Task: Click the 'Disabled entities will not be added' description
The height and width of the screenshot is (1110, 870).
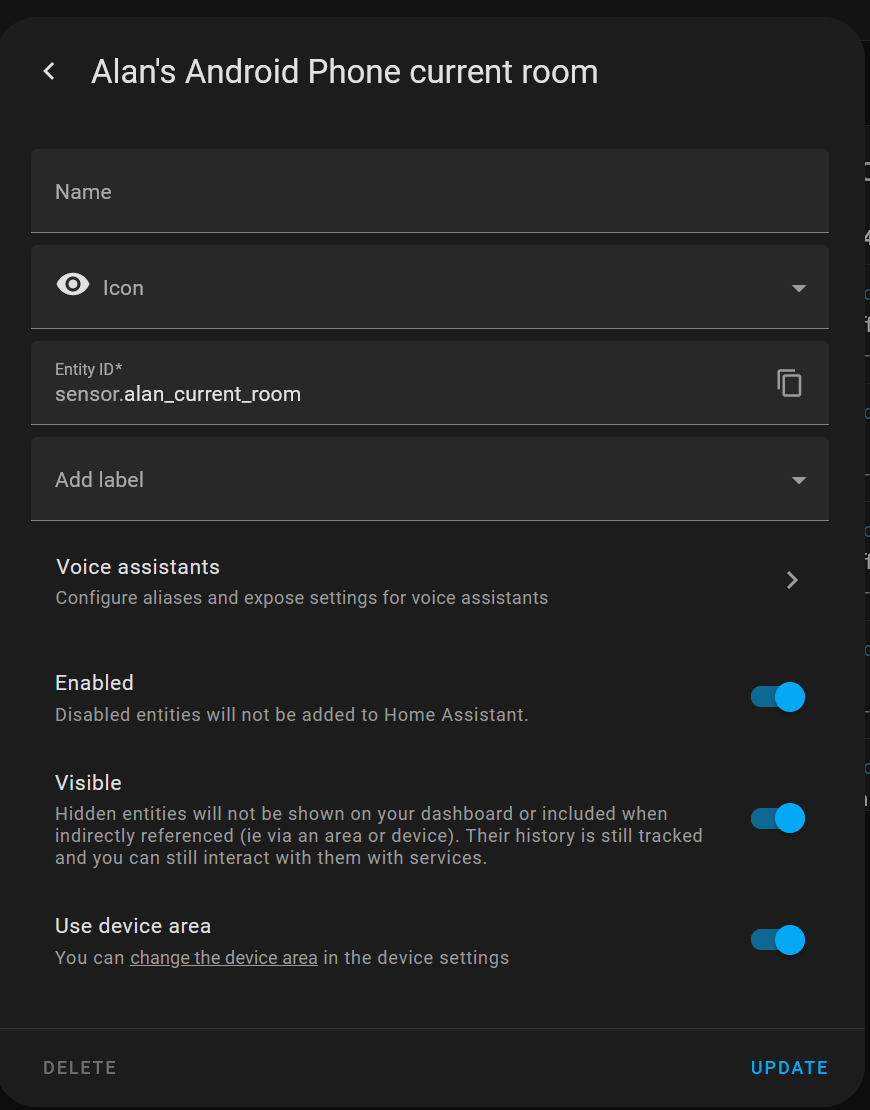Action: tap(292, 715)
